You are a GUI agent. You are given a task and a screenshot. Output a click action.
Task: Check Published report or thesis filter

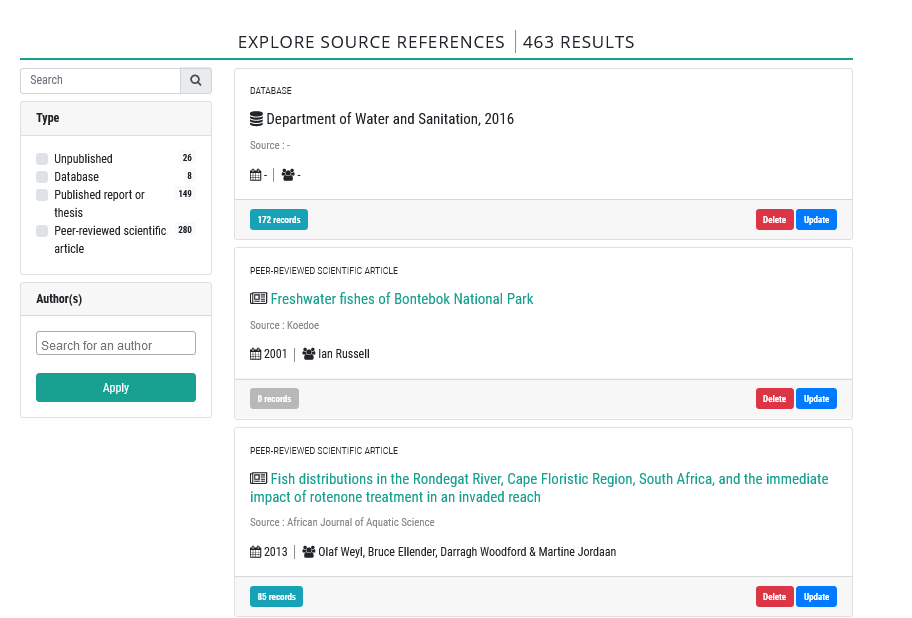coord(42,195)
